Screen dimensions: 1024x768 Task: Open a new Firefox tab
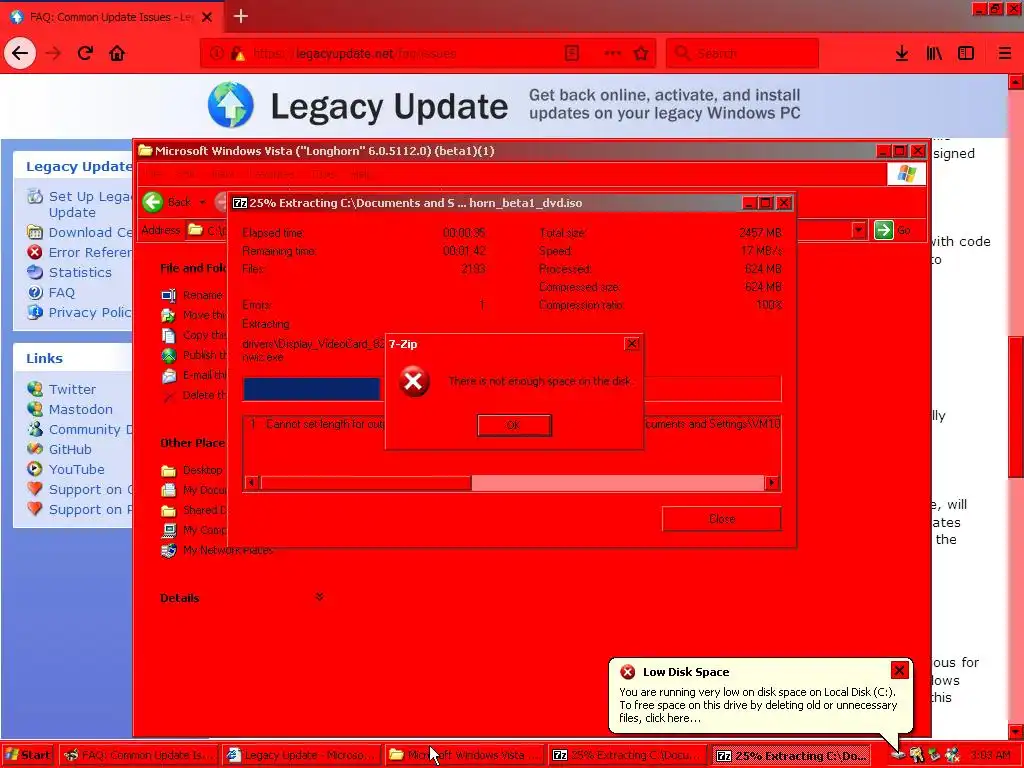coord(240,16)
